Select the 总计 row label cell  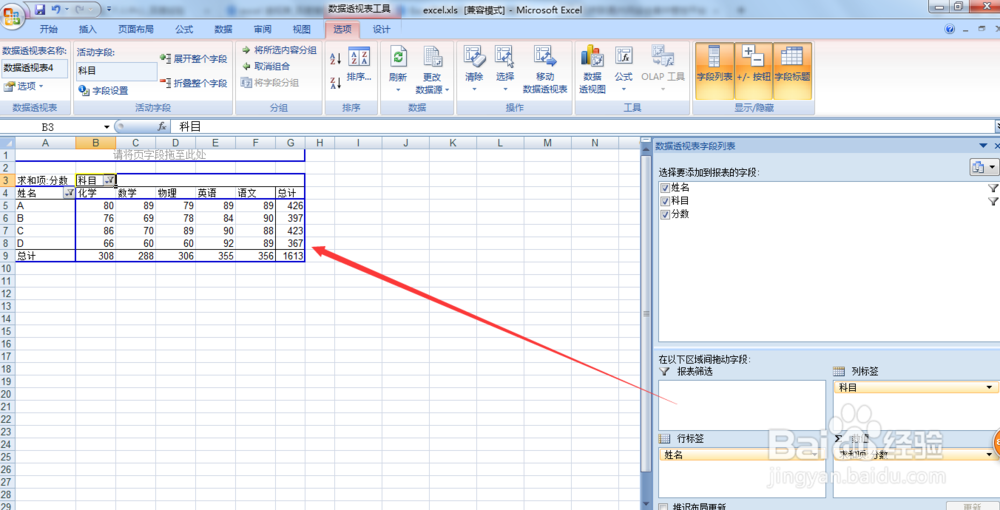[x=45, y=256]
